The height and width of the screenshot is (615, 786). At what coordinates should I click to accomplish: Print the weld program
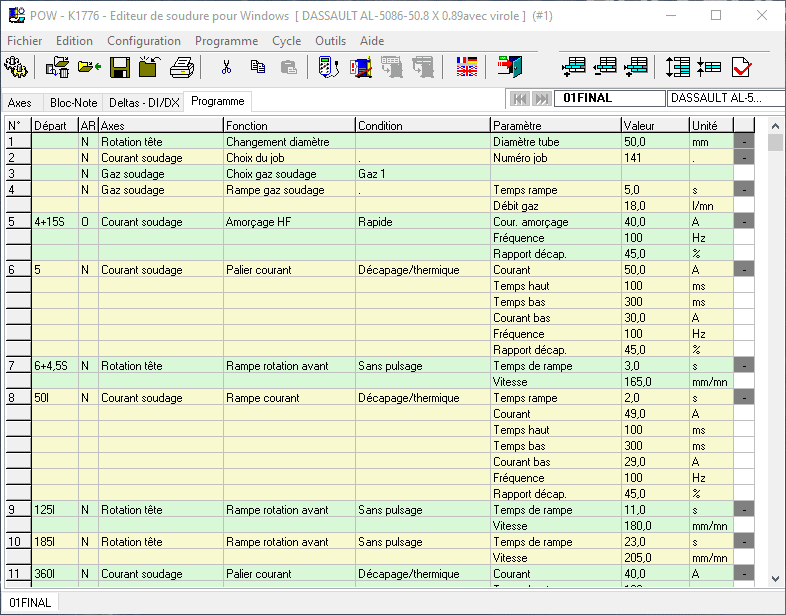181,67
